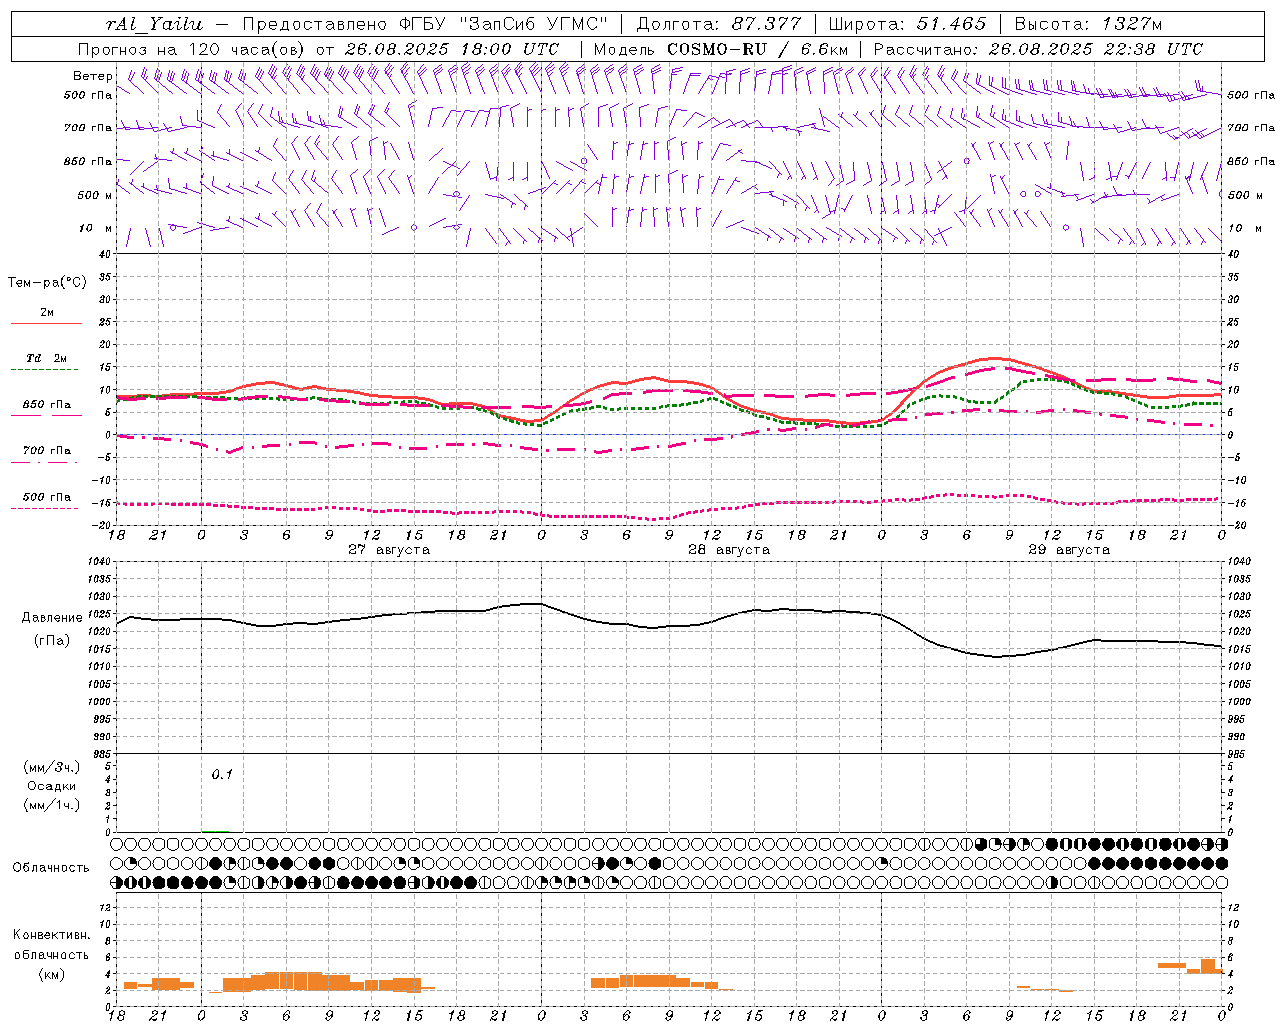Click the (мм/1ч.) precipitation unit label
Viewport: 1280px width, 1024px height.
(x=51, y=805)
